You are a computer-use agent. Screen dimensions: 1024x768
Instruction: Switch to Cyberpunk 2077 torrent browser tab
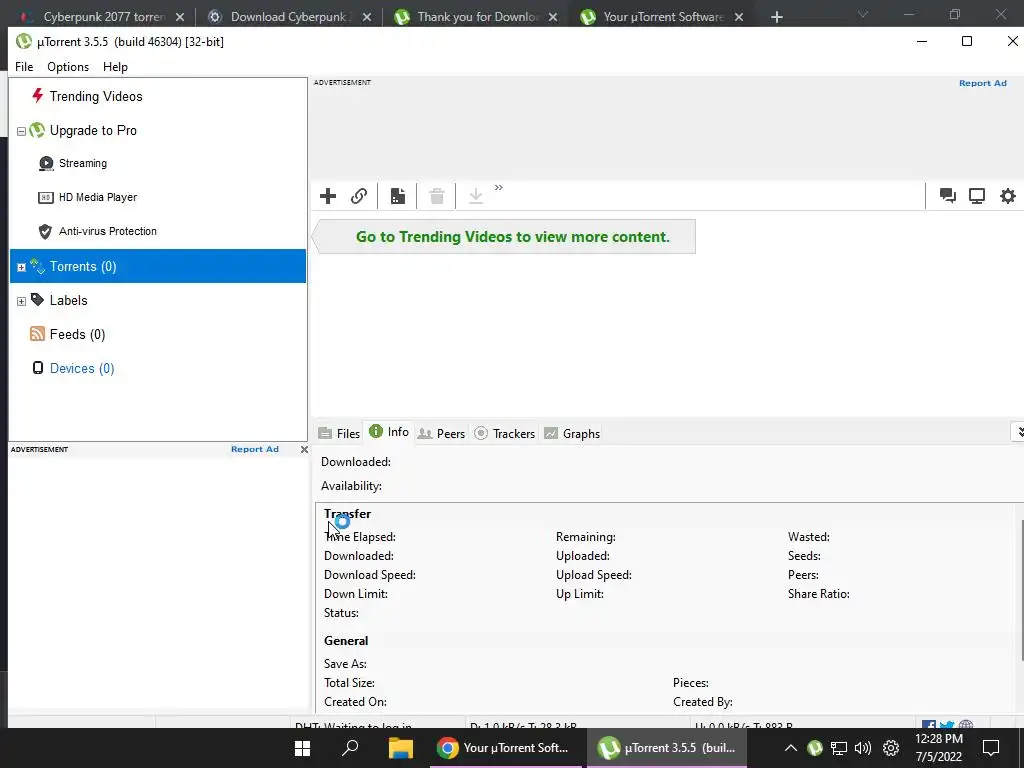[103, 16]
